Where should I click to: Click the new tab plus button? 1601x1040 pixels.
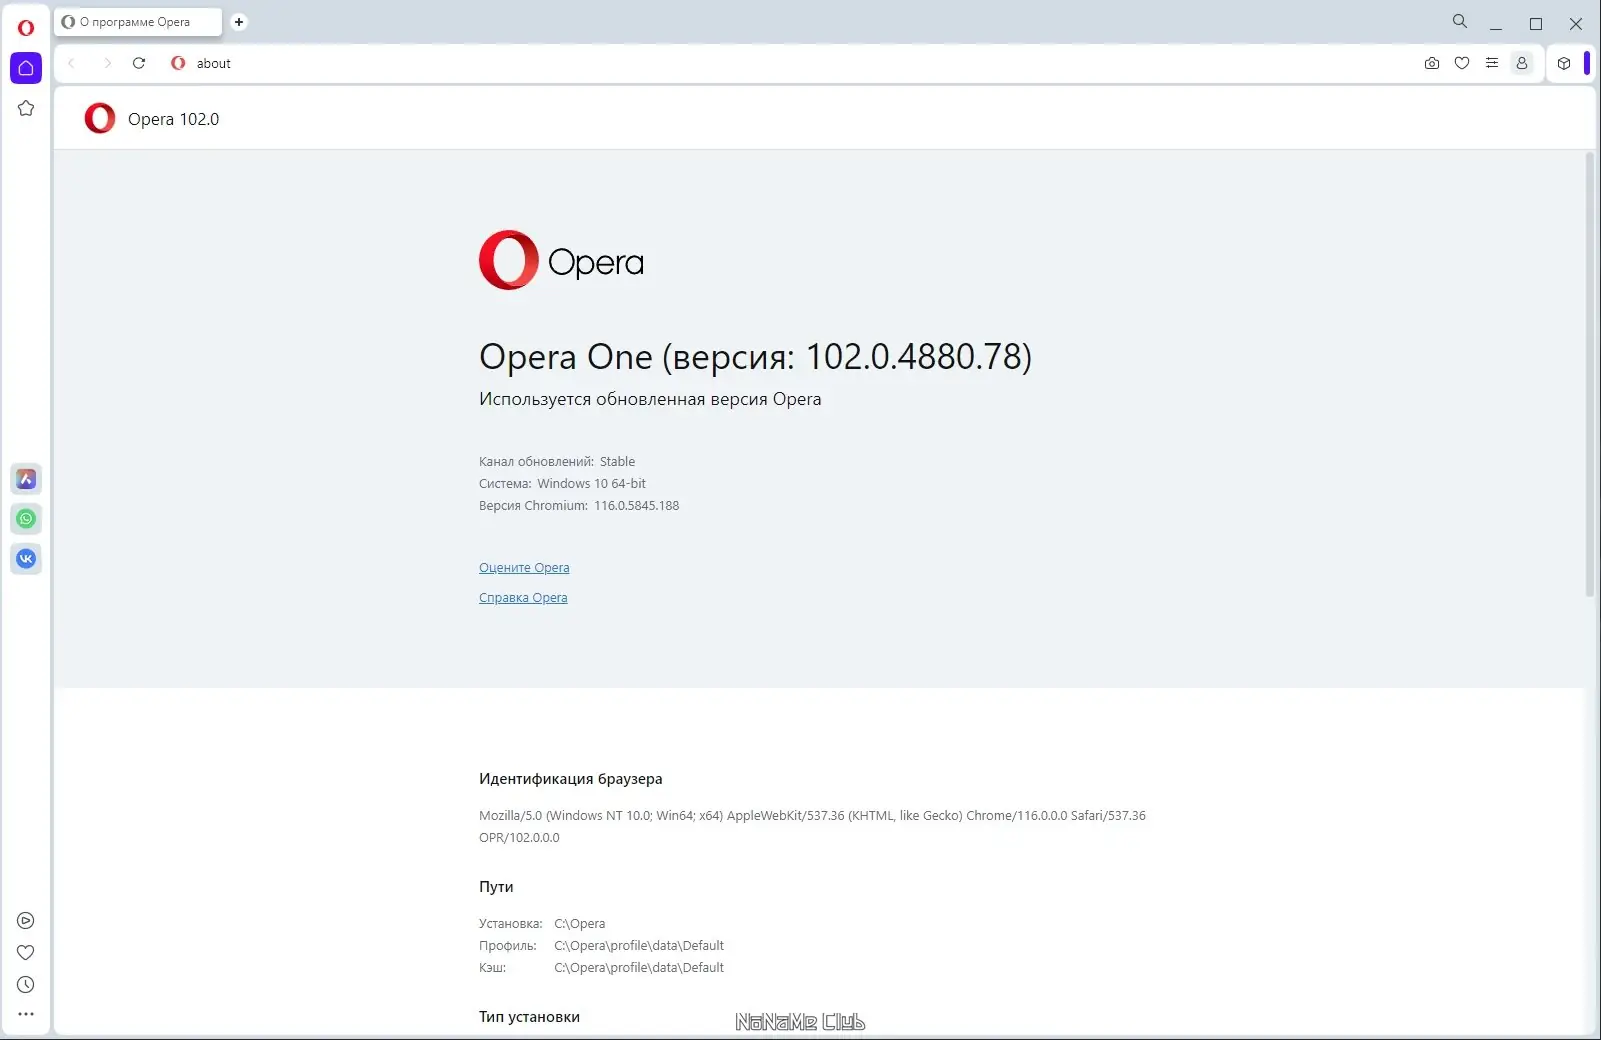pos(239,22)
